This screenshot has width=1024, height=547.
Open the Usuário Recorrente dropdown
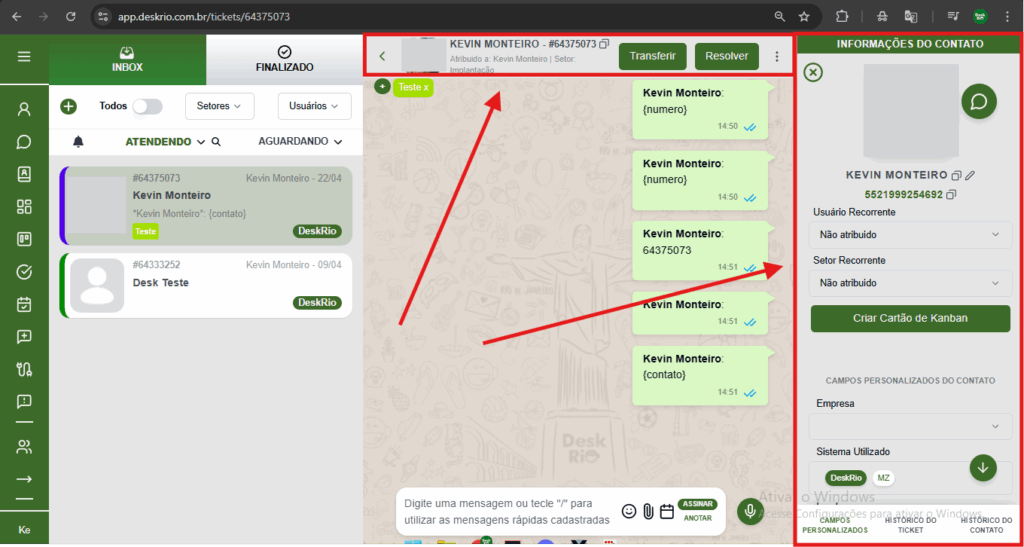pos(910,234)
